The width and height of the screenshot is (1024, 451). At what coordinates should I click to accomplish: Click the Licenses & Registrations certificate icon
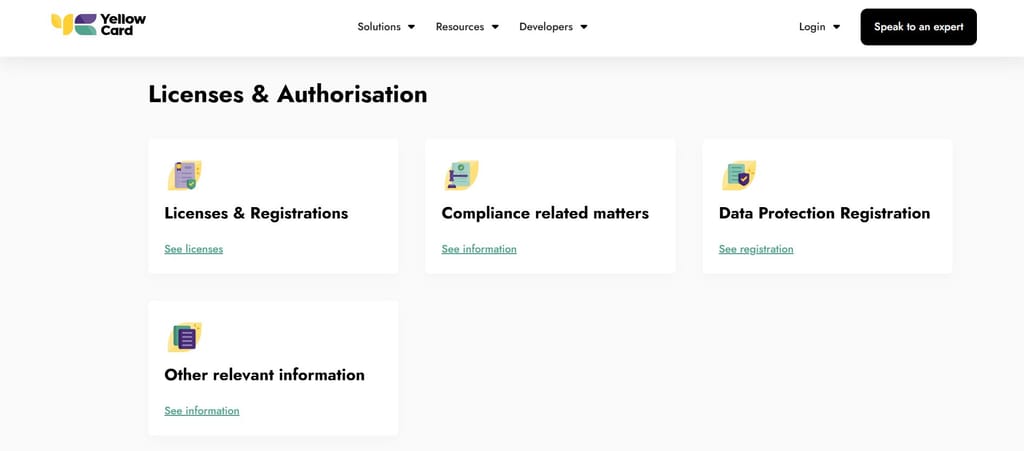click(185, 175)
